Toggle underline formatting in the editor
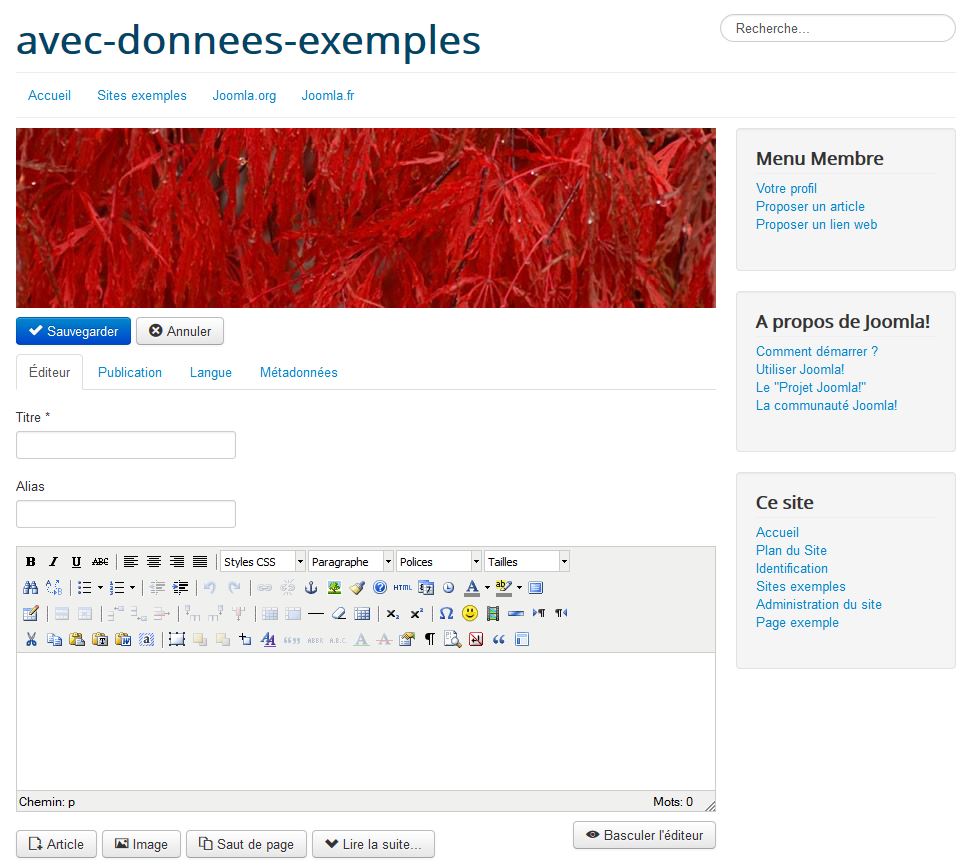 tap(76, 561)
